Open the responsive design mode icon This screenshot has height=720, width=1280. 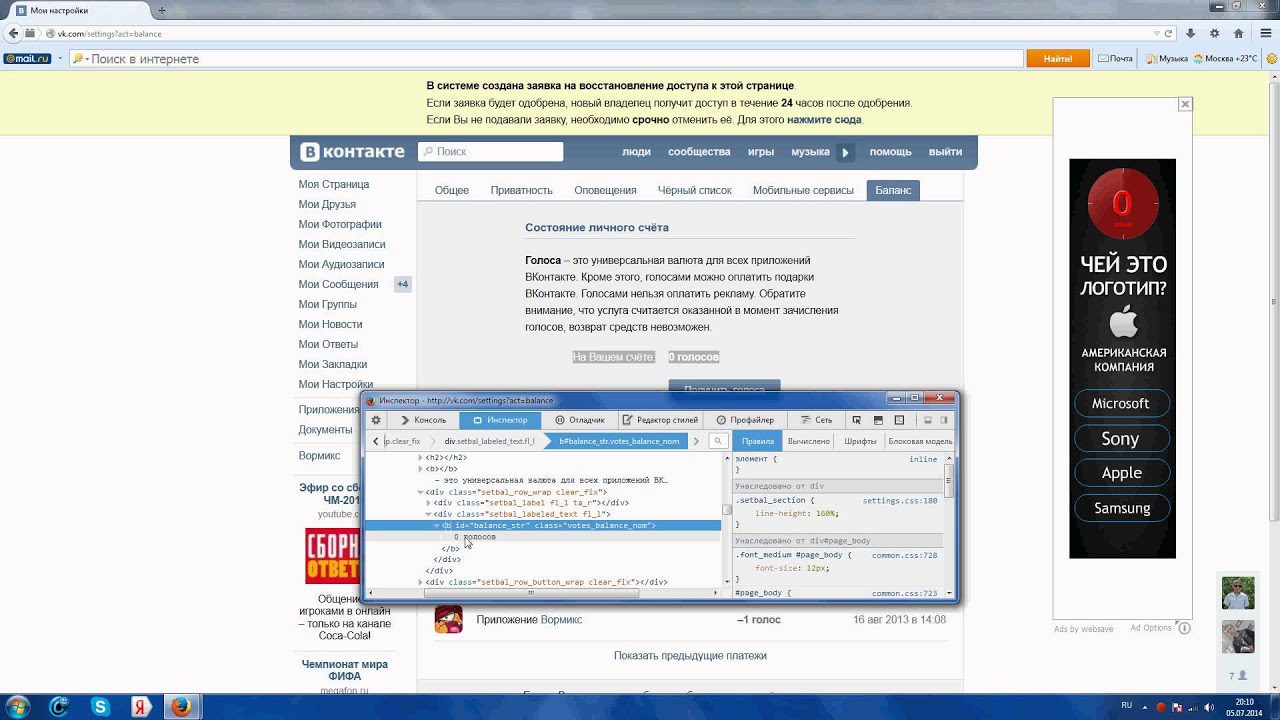(x=899, y=420)
